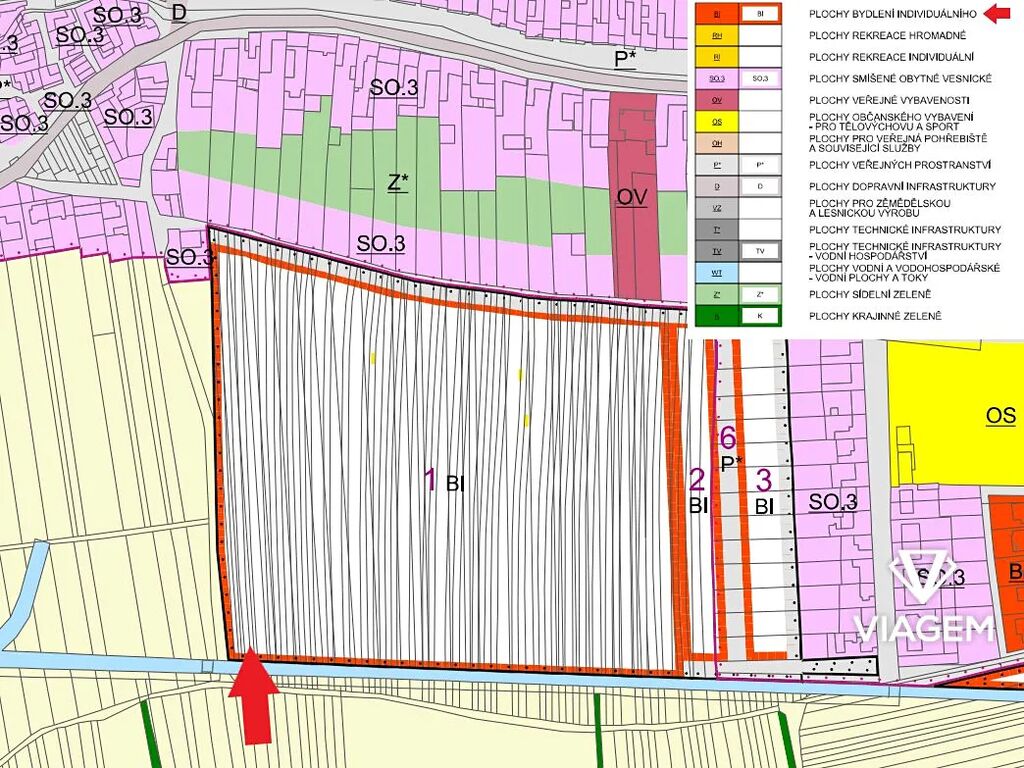Click the crimson OV legend swatch

click(717, 100)
